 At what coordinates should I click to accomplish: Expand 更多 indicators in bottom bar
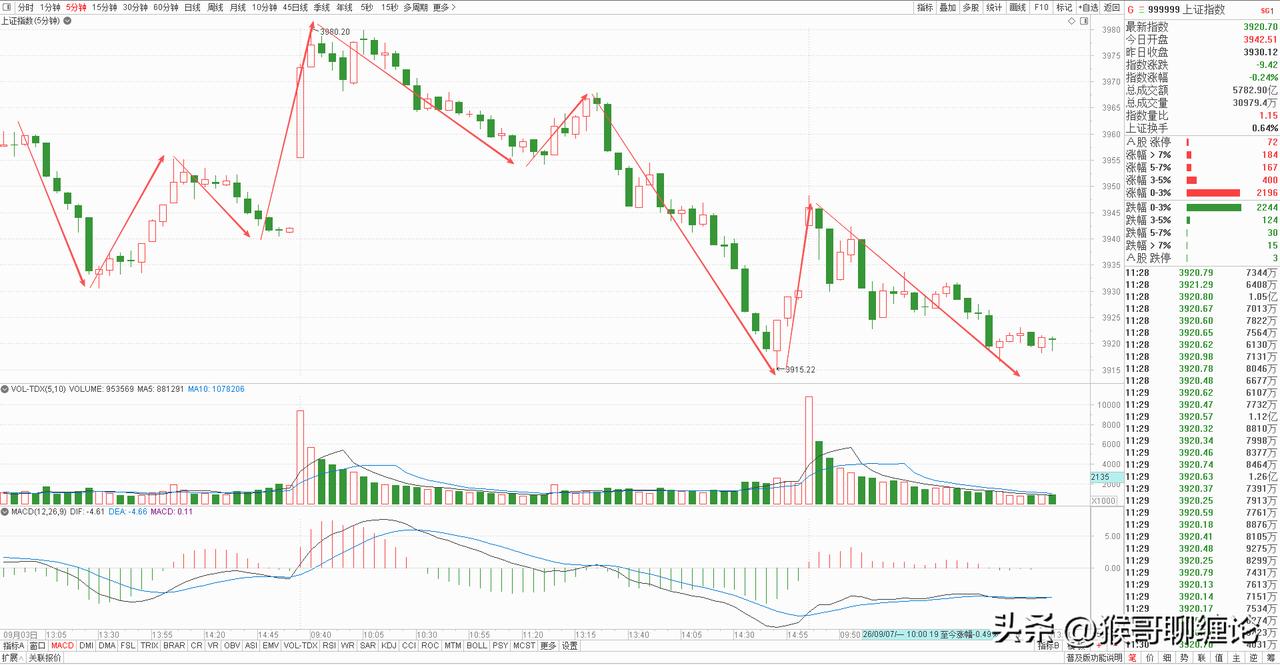[x=548, y=645]
